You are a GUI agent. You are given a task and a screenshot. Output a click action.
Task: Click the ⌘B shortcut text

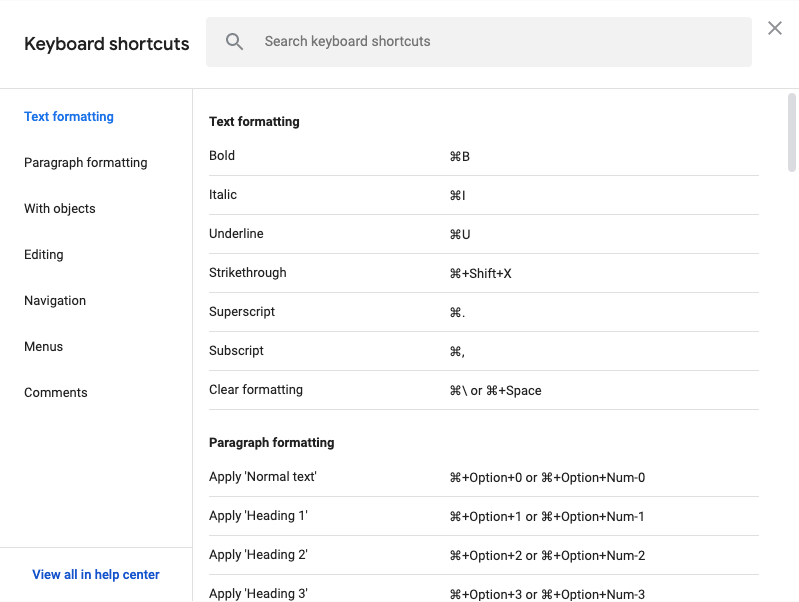460,156
